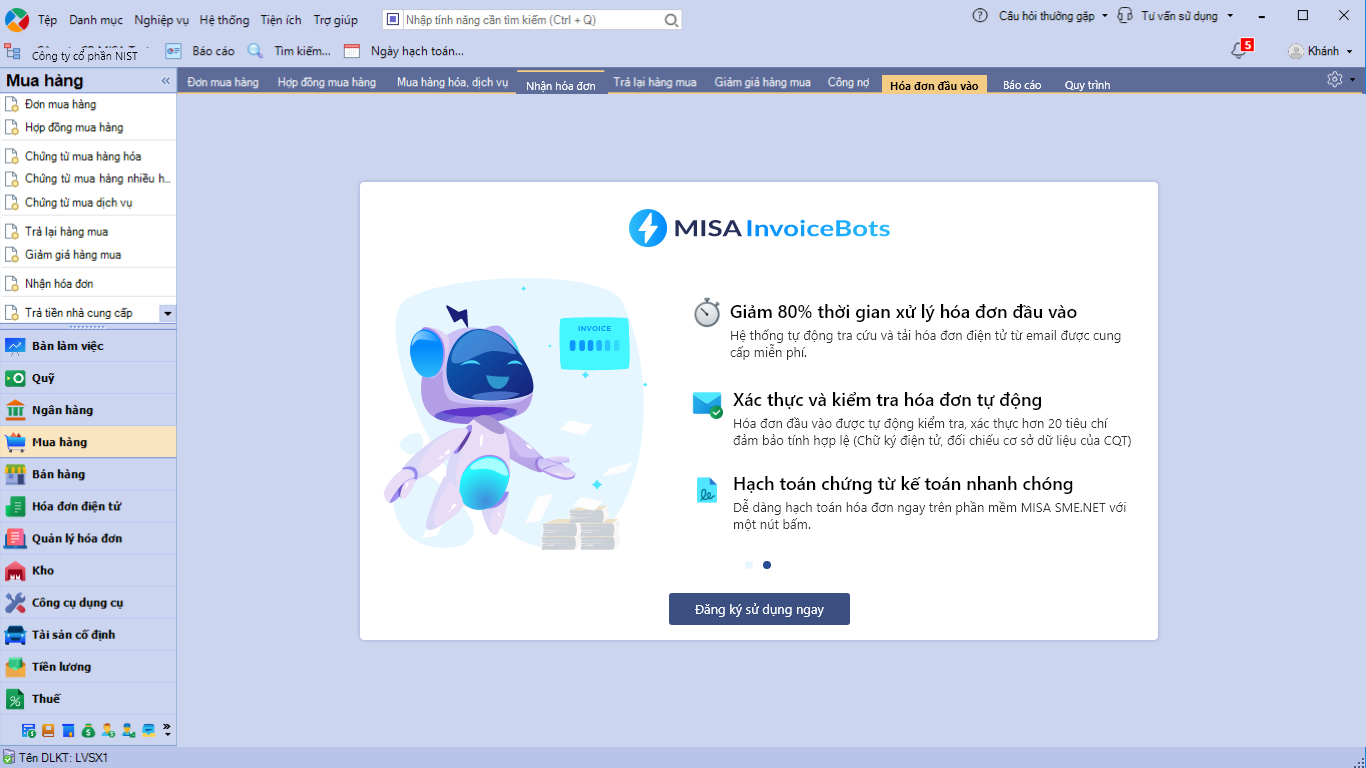This screenshot has height=768, width=1366.
Task: Click the blue archive box icon
Action: pyautogui.click(x=148, y=731)
